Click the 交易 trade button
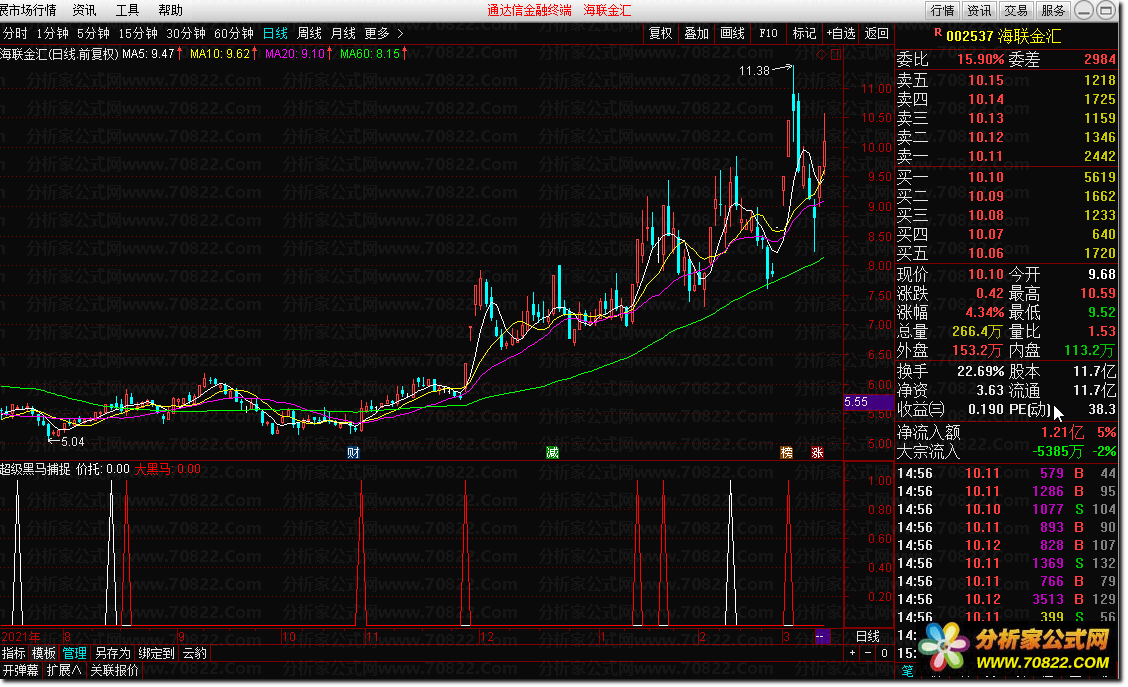The width and height of the screenshot is (1128, 687). 1016,10
